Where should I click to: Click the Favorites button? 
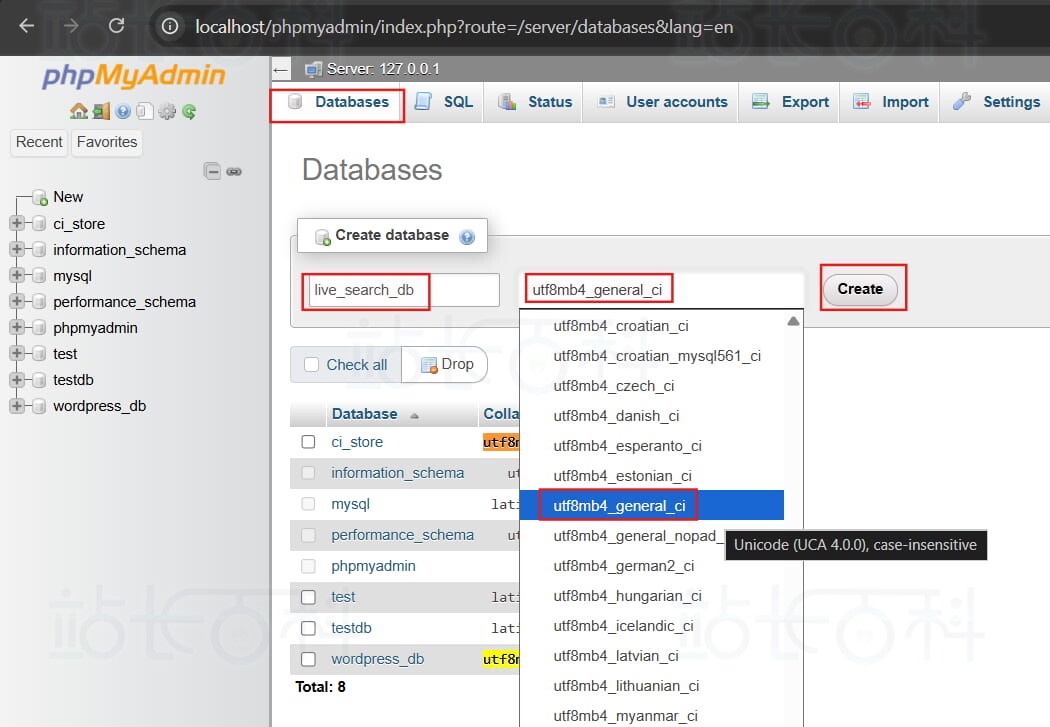[x=106, y=142]
